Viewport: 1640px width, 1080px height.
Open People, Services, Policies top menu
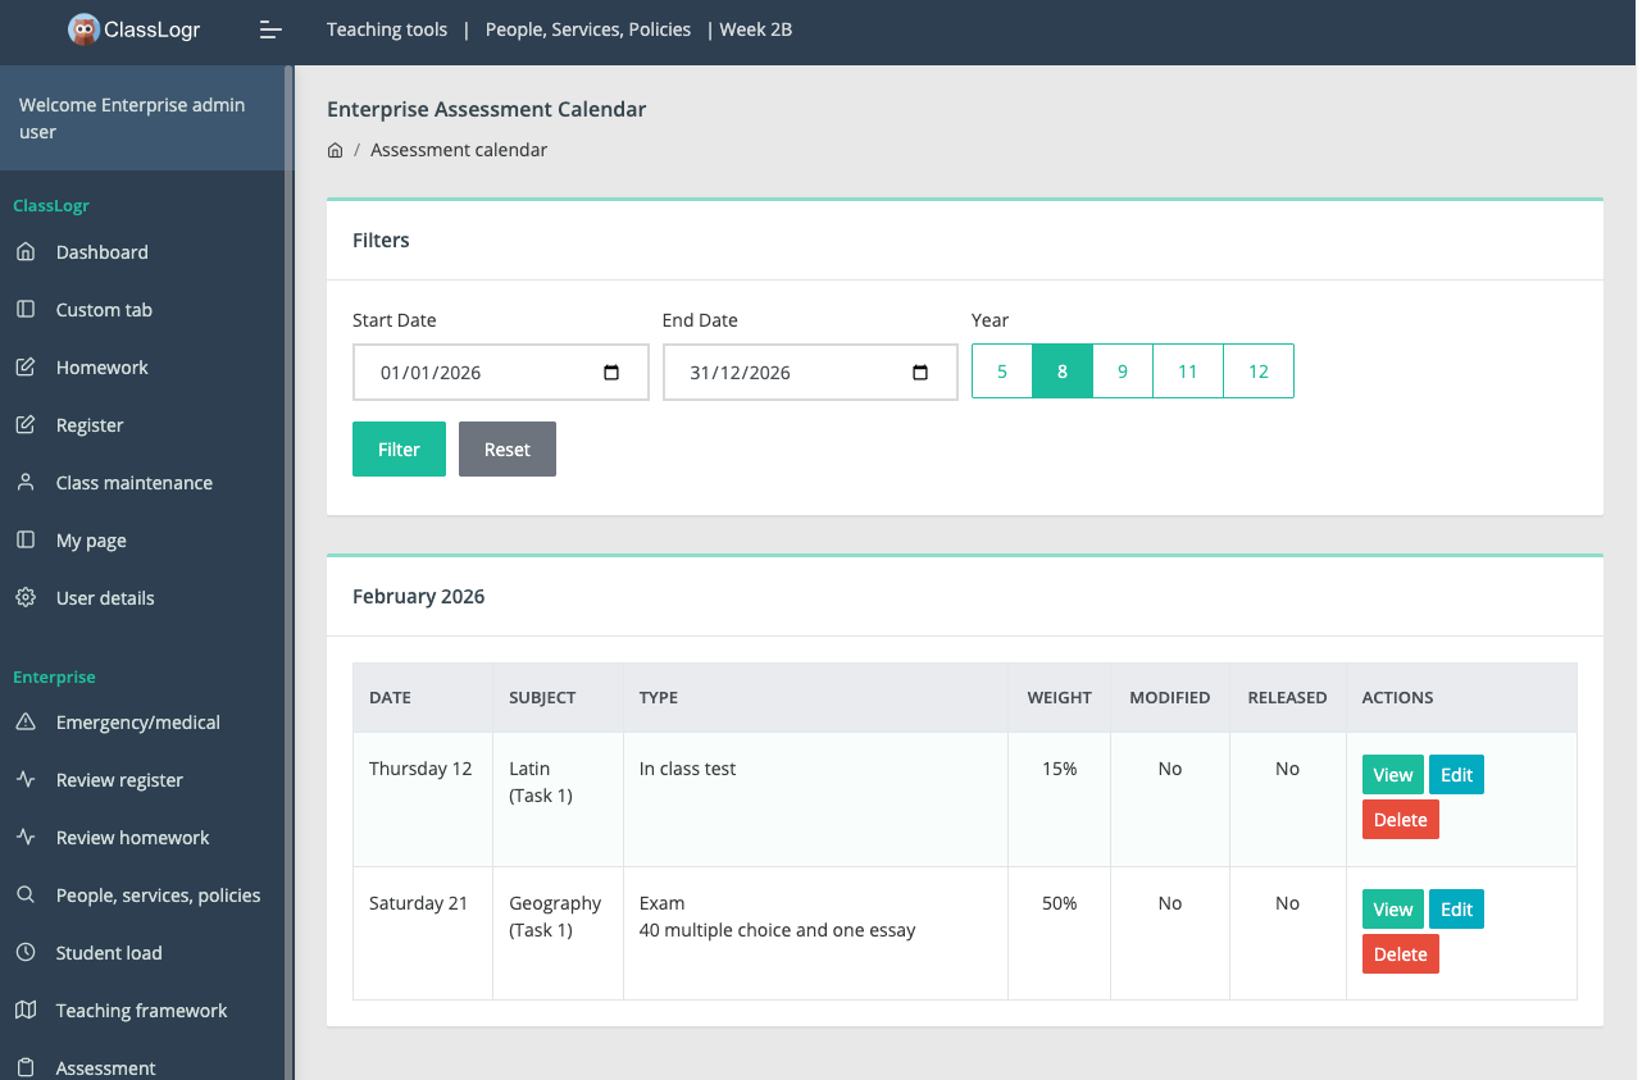(x=588, y=30)
